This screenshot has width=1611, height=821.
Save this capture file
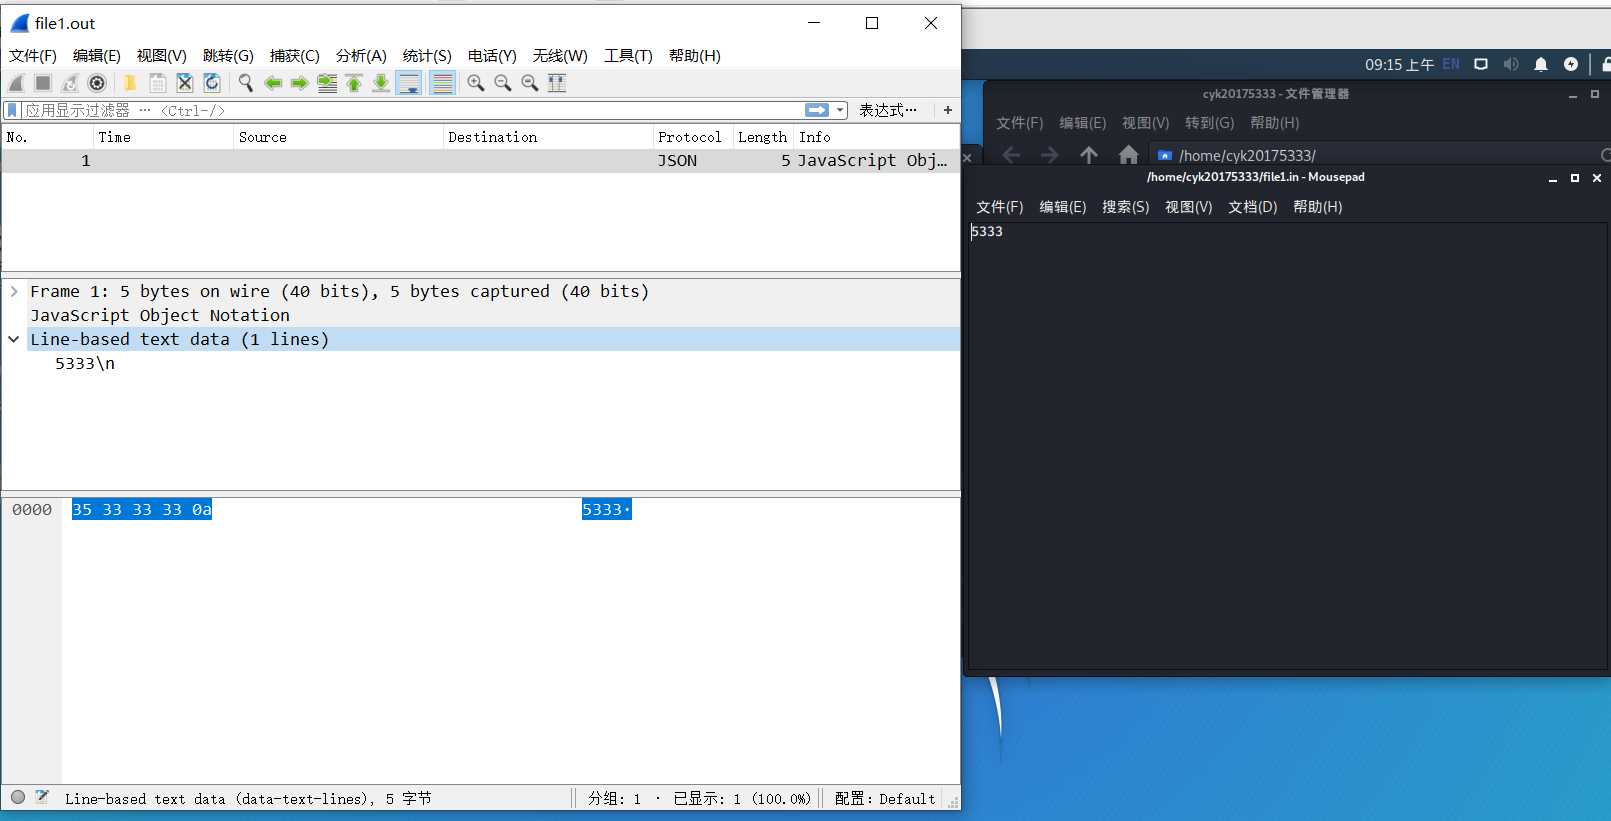click(157, 83)
